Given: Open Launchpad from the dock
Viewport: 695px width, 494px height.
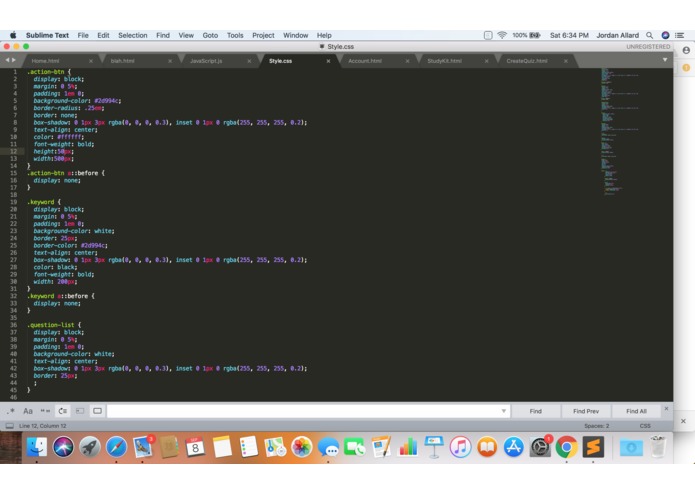Looking at the screenshot, I should click(90, 447).
